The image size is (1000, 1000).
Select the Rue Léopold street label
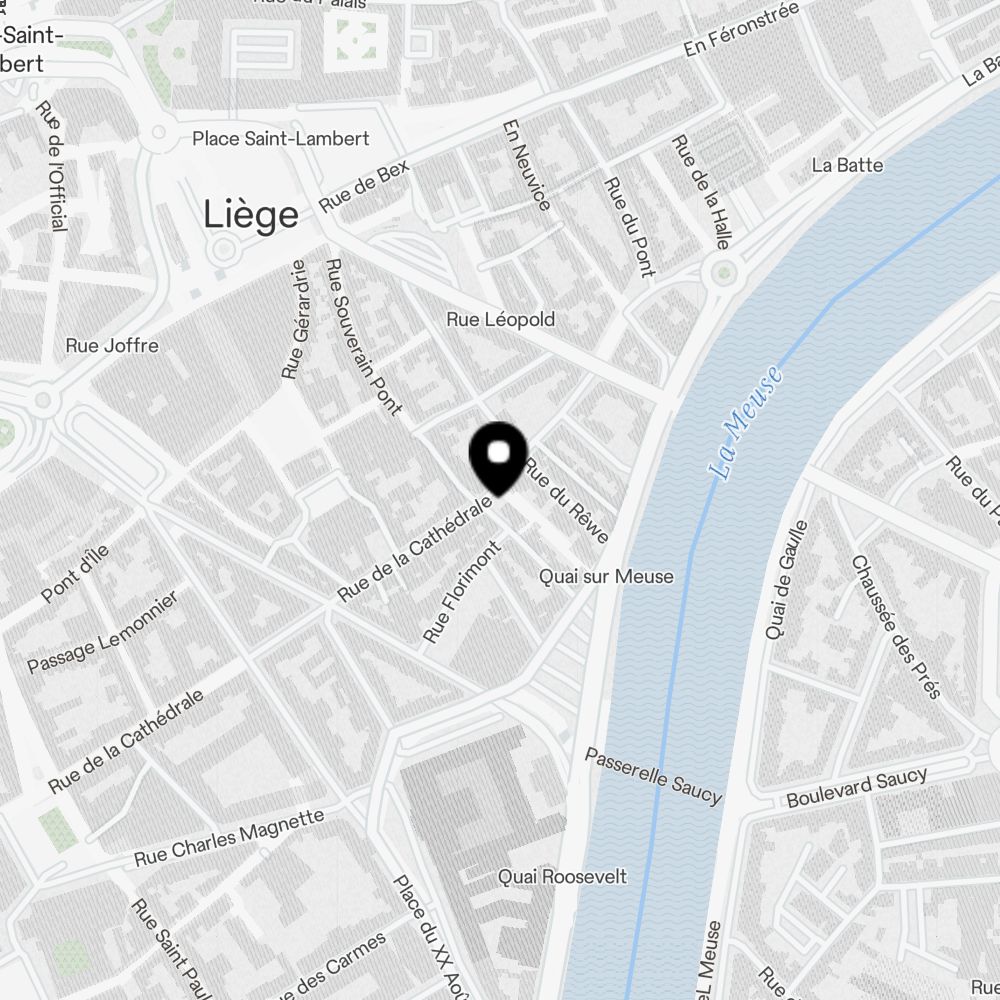[501, 319]
